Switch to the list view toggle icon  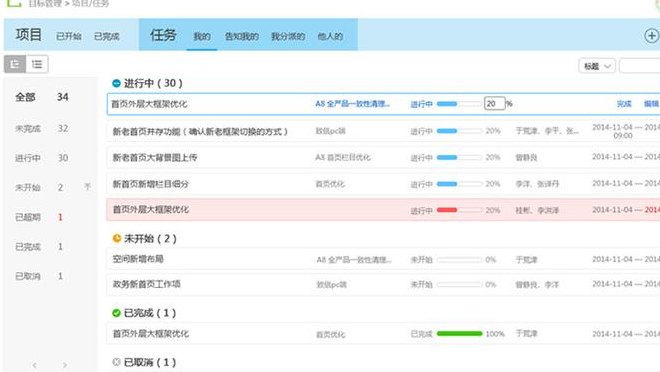(x=37, y=64)
